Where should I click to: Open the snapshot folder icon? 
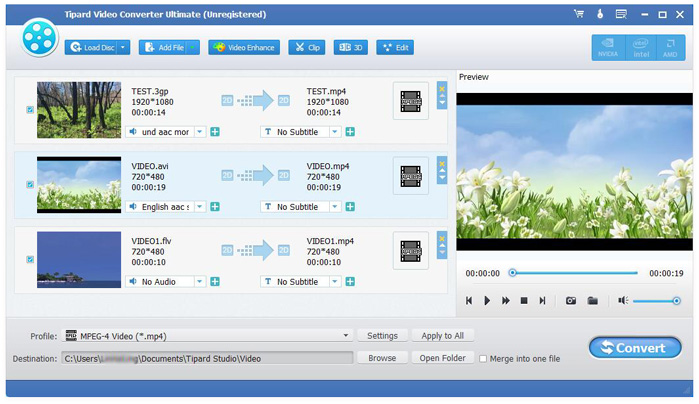[592, 301]
